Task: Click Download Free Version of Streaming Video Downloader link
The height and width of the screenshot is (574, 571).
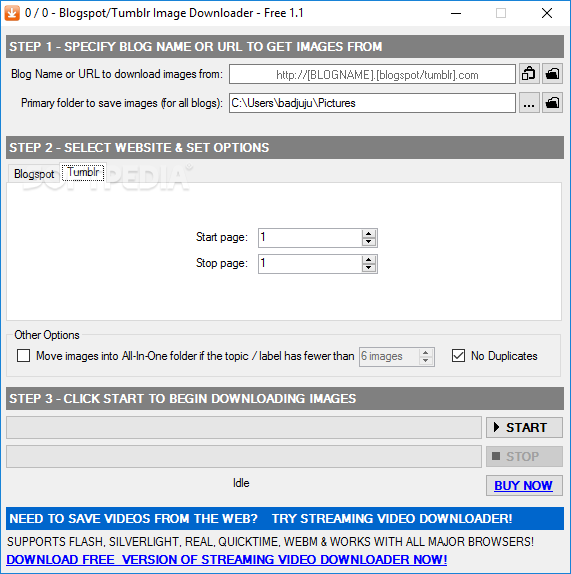Action: coord(227,560)
